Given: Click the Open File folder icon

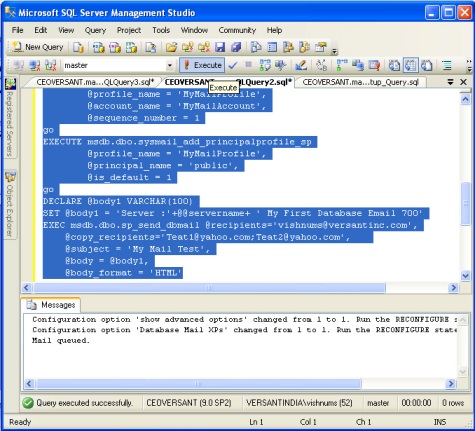Looking at the screenshot, I should (x=171, y=47).
